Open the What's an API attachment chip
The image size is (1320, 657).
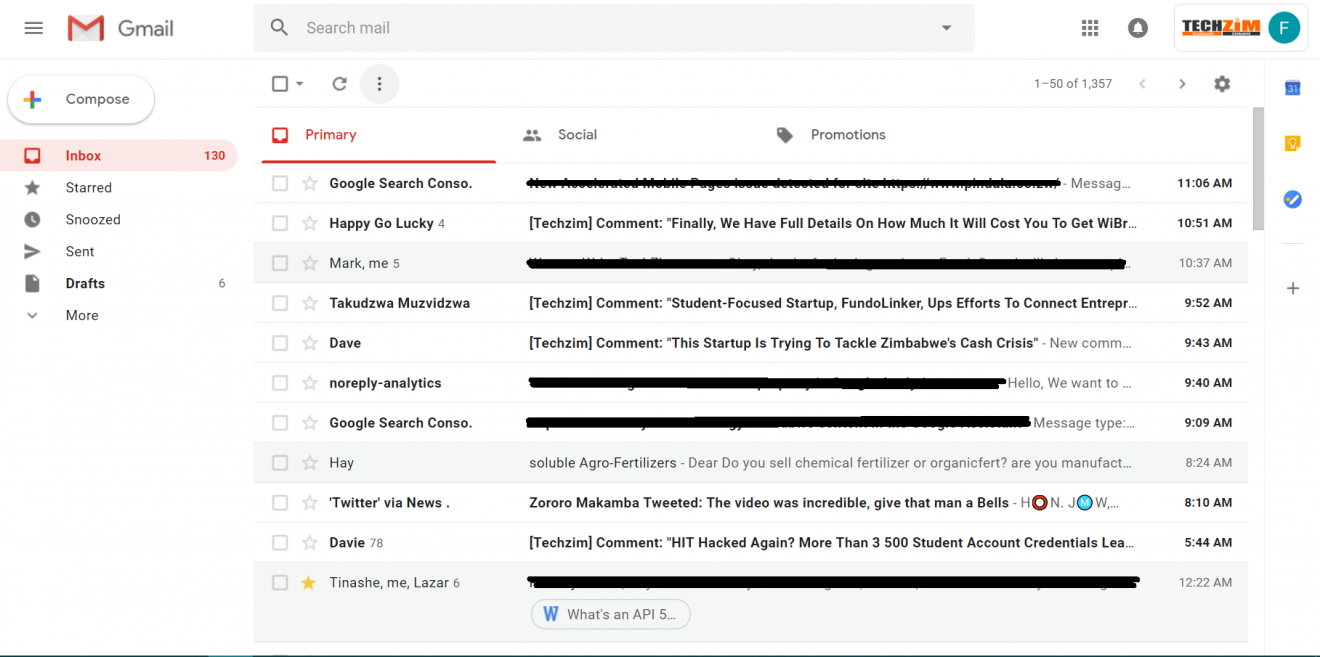coord(610,614)
